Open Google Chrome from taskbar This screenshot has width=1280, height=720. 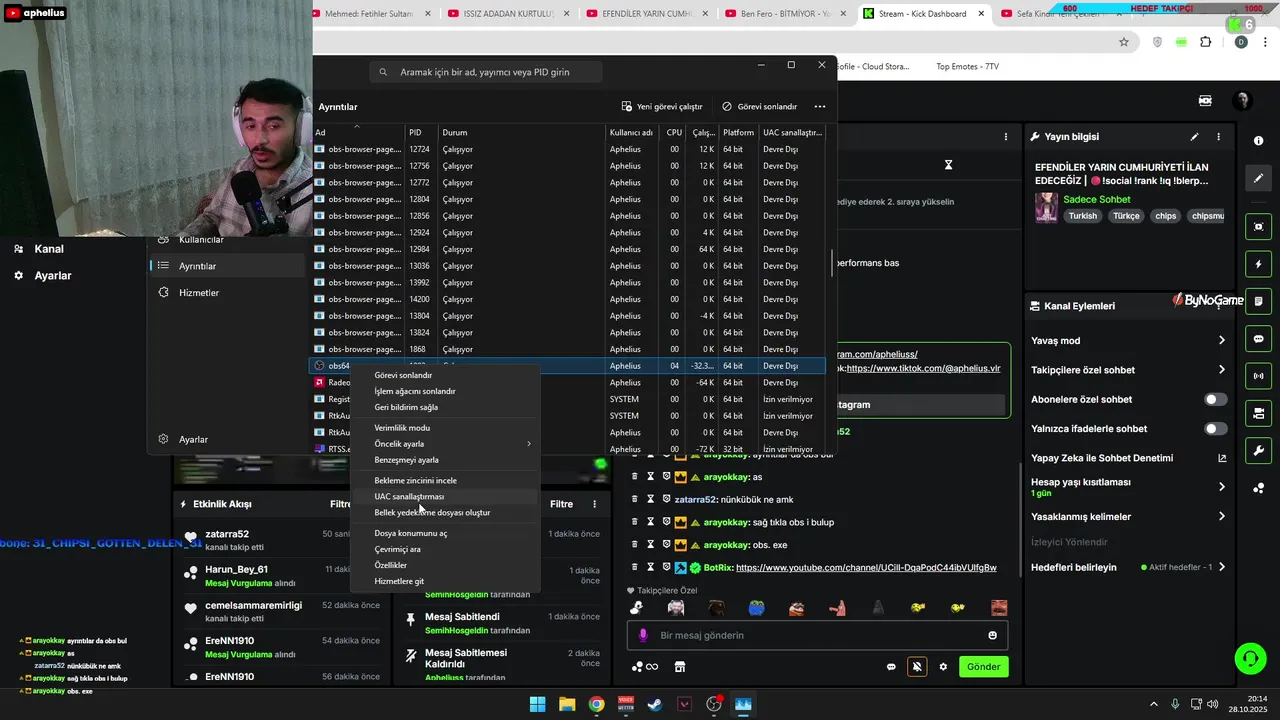point(596,704)
